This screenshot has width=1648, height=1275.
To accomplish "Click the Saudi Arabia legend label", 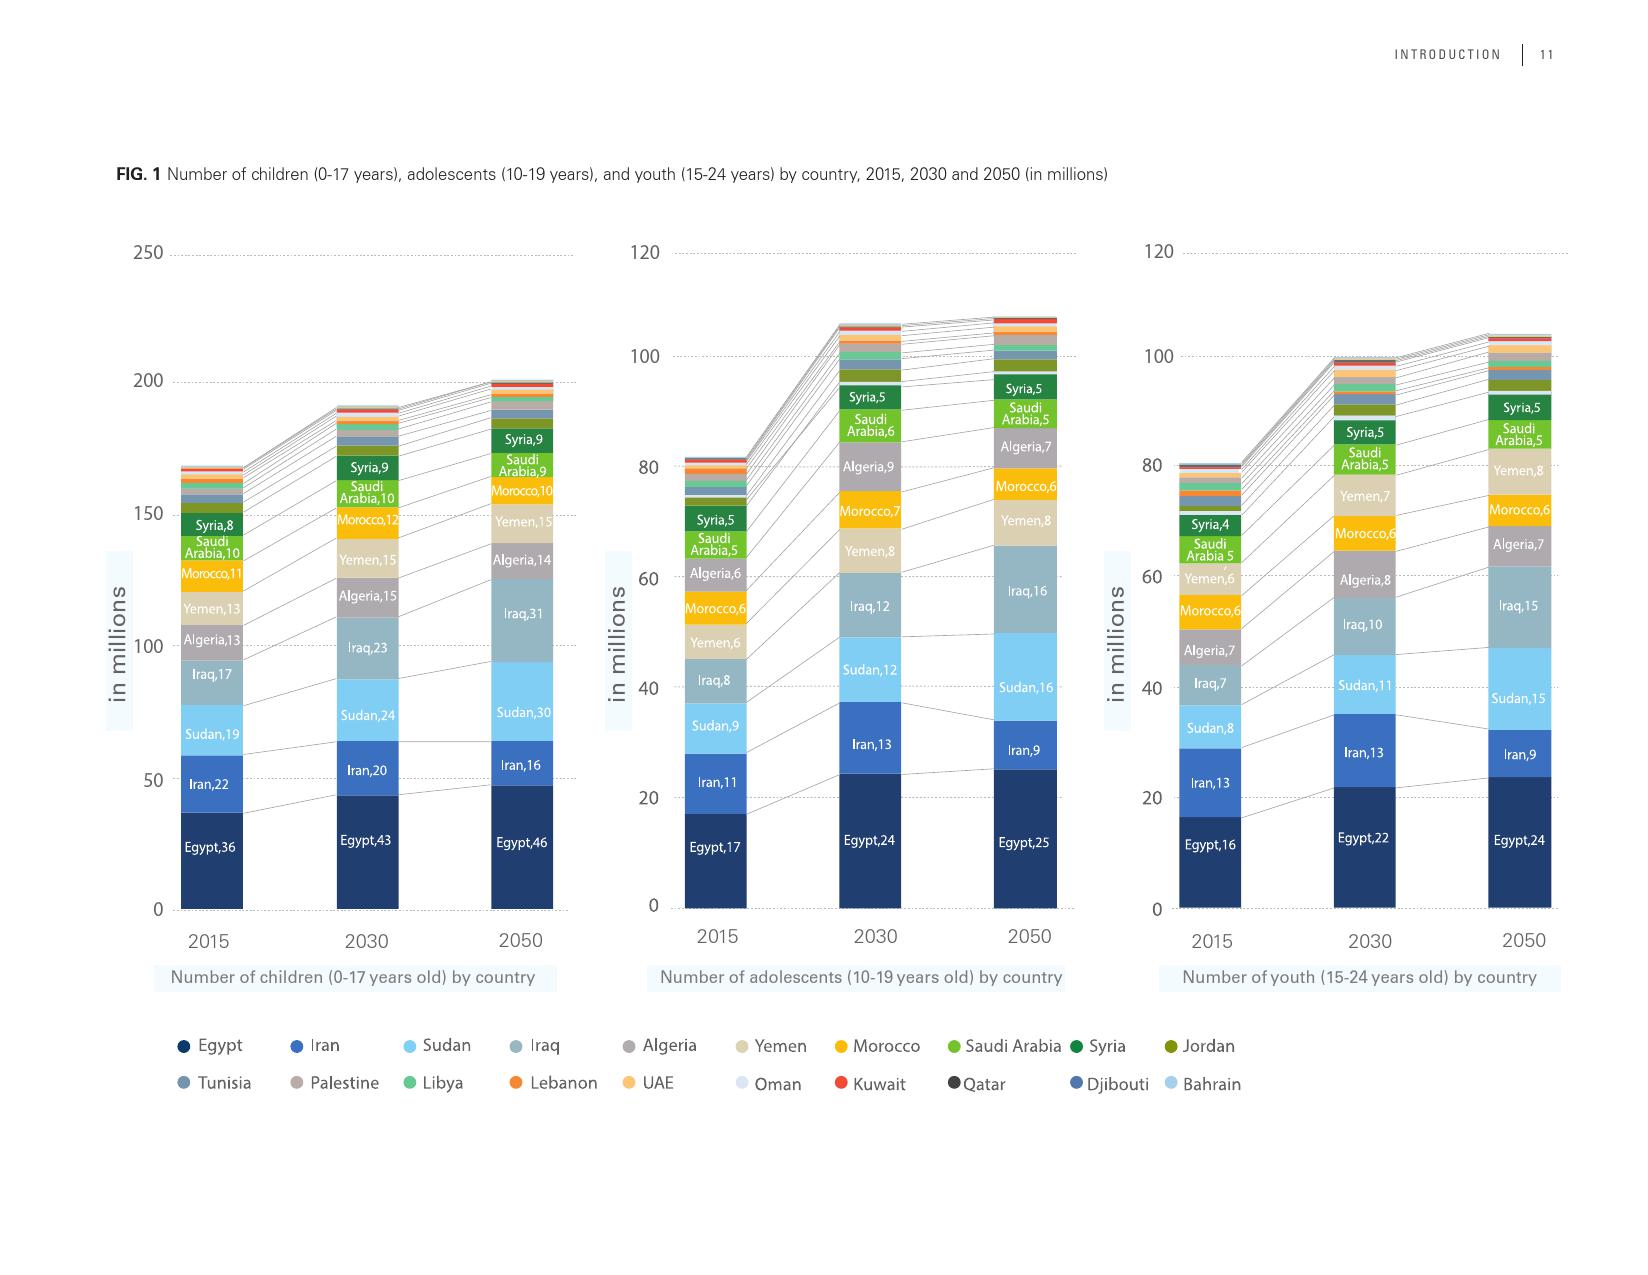I will (x=1012, y=1046).
